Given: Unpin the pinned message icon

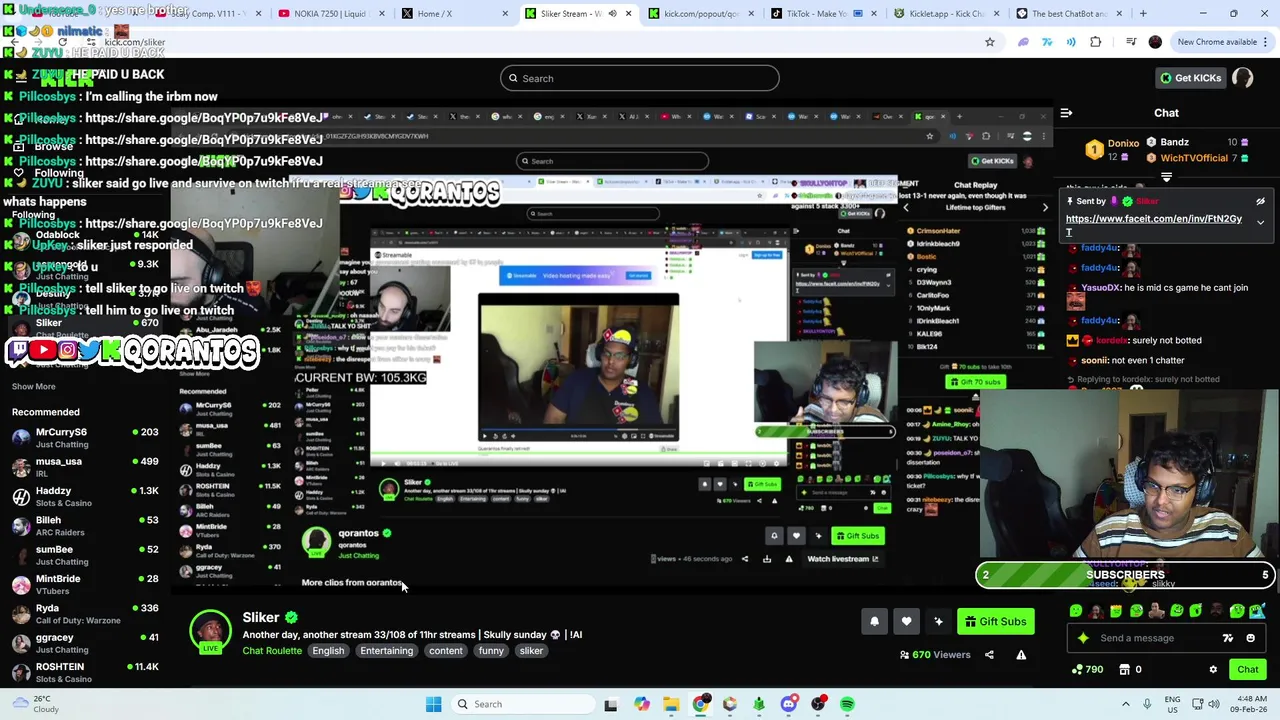Looking at the screenshot, I should pos(1260,201).
